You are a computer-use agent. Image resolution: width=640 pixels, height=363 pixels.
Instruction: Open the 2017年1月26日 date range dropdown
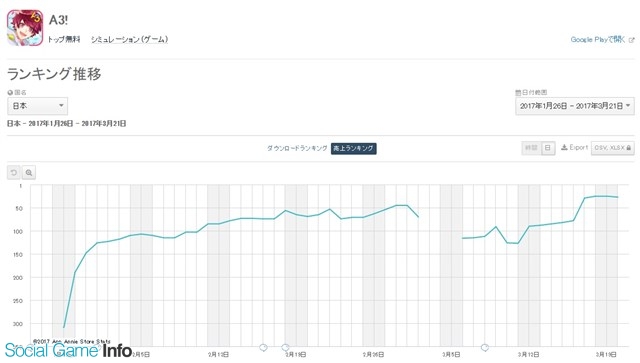coord(575,106)
